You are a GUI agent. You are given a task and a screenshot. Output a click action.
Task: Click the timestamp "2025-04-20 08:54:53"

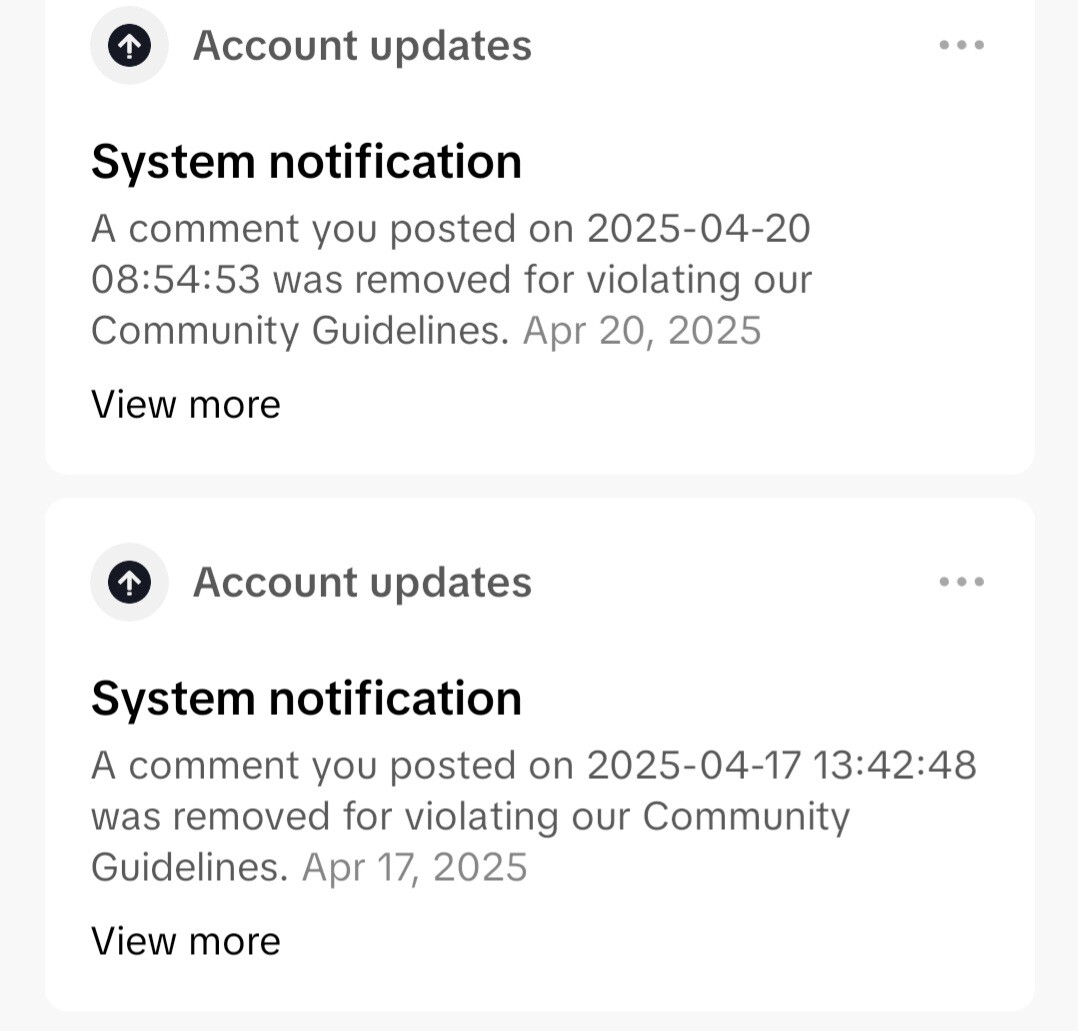pyautogui.click(x=698, y=229)
